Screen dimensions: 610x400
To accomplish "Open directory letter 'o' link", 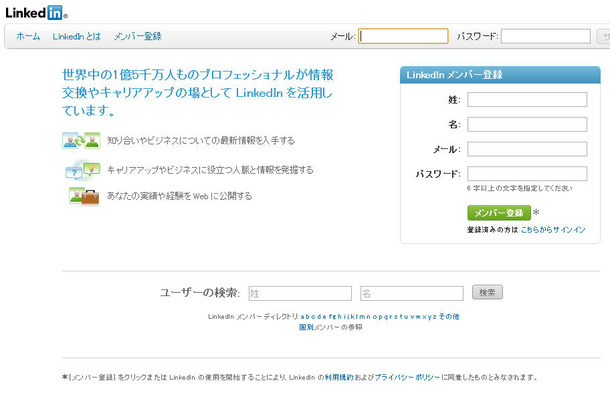I will [x=374, y=317].
